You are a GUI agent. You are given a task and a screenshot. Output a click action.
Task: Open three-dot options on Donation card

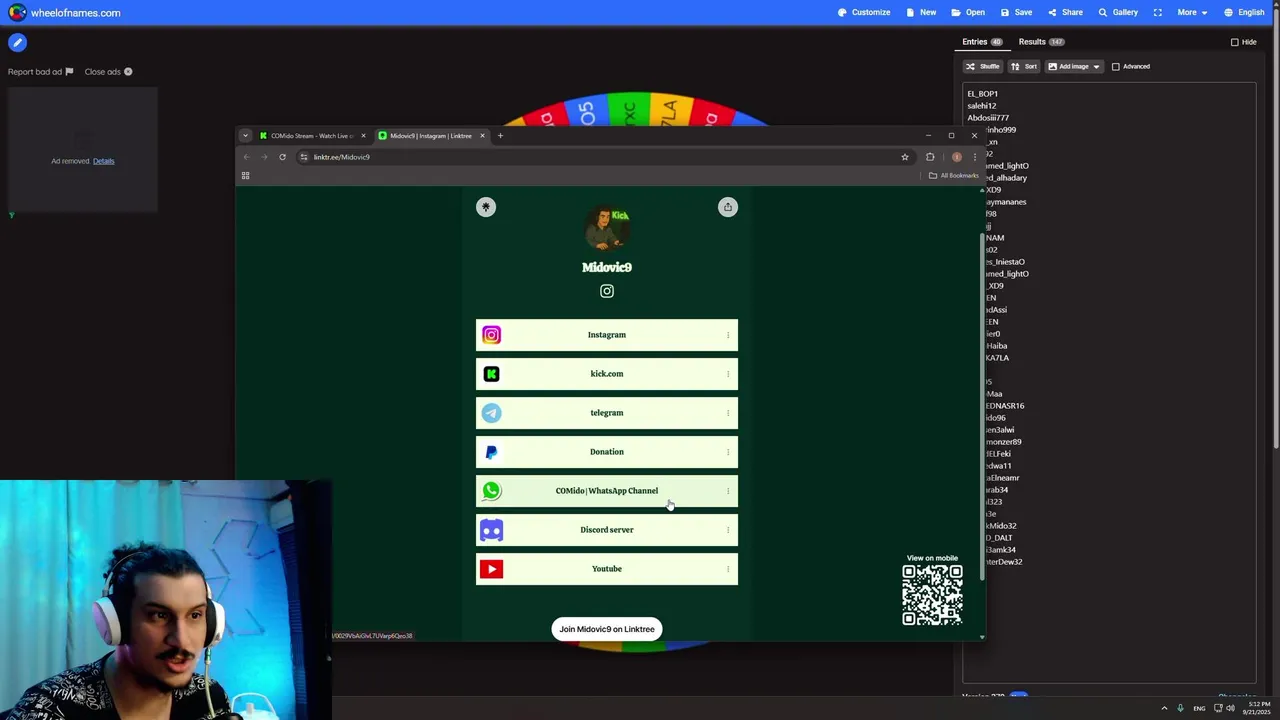(x=727, y=452)
